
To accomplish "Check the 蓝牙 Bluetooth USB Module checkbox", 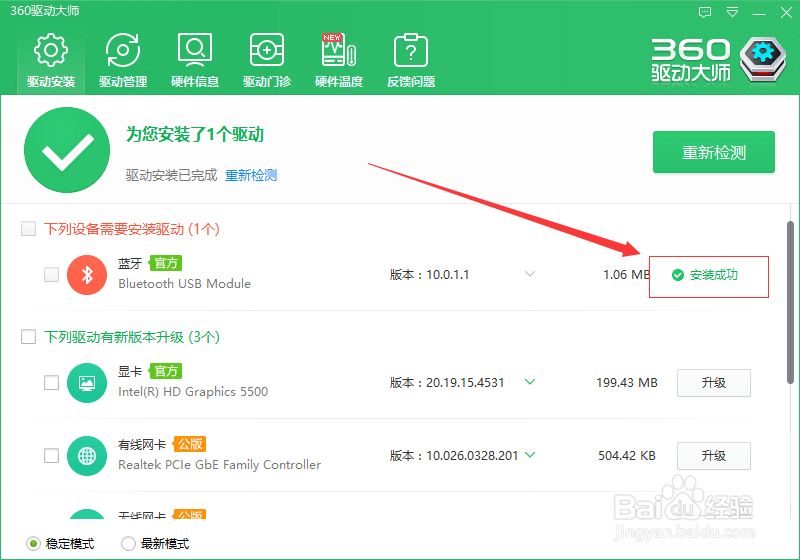I will (x=52, y=274).
